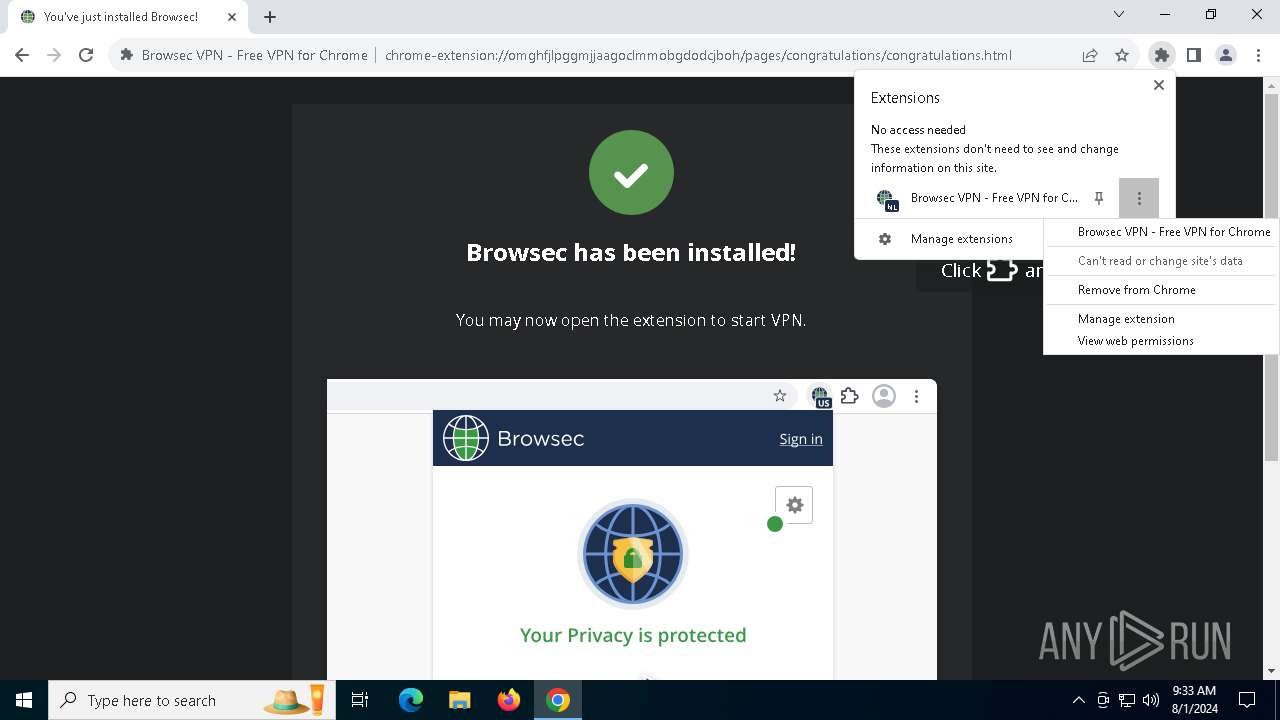Pin Browsec VPN to toolbar
1280x720 pixels.
coord(1099,198)
